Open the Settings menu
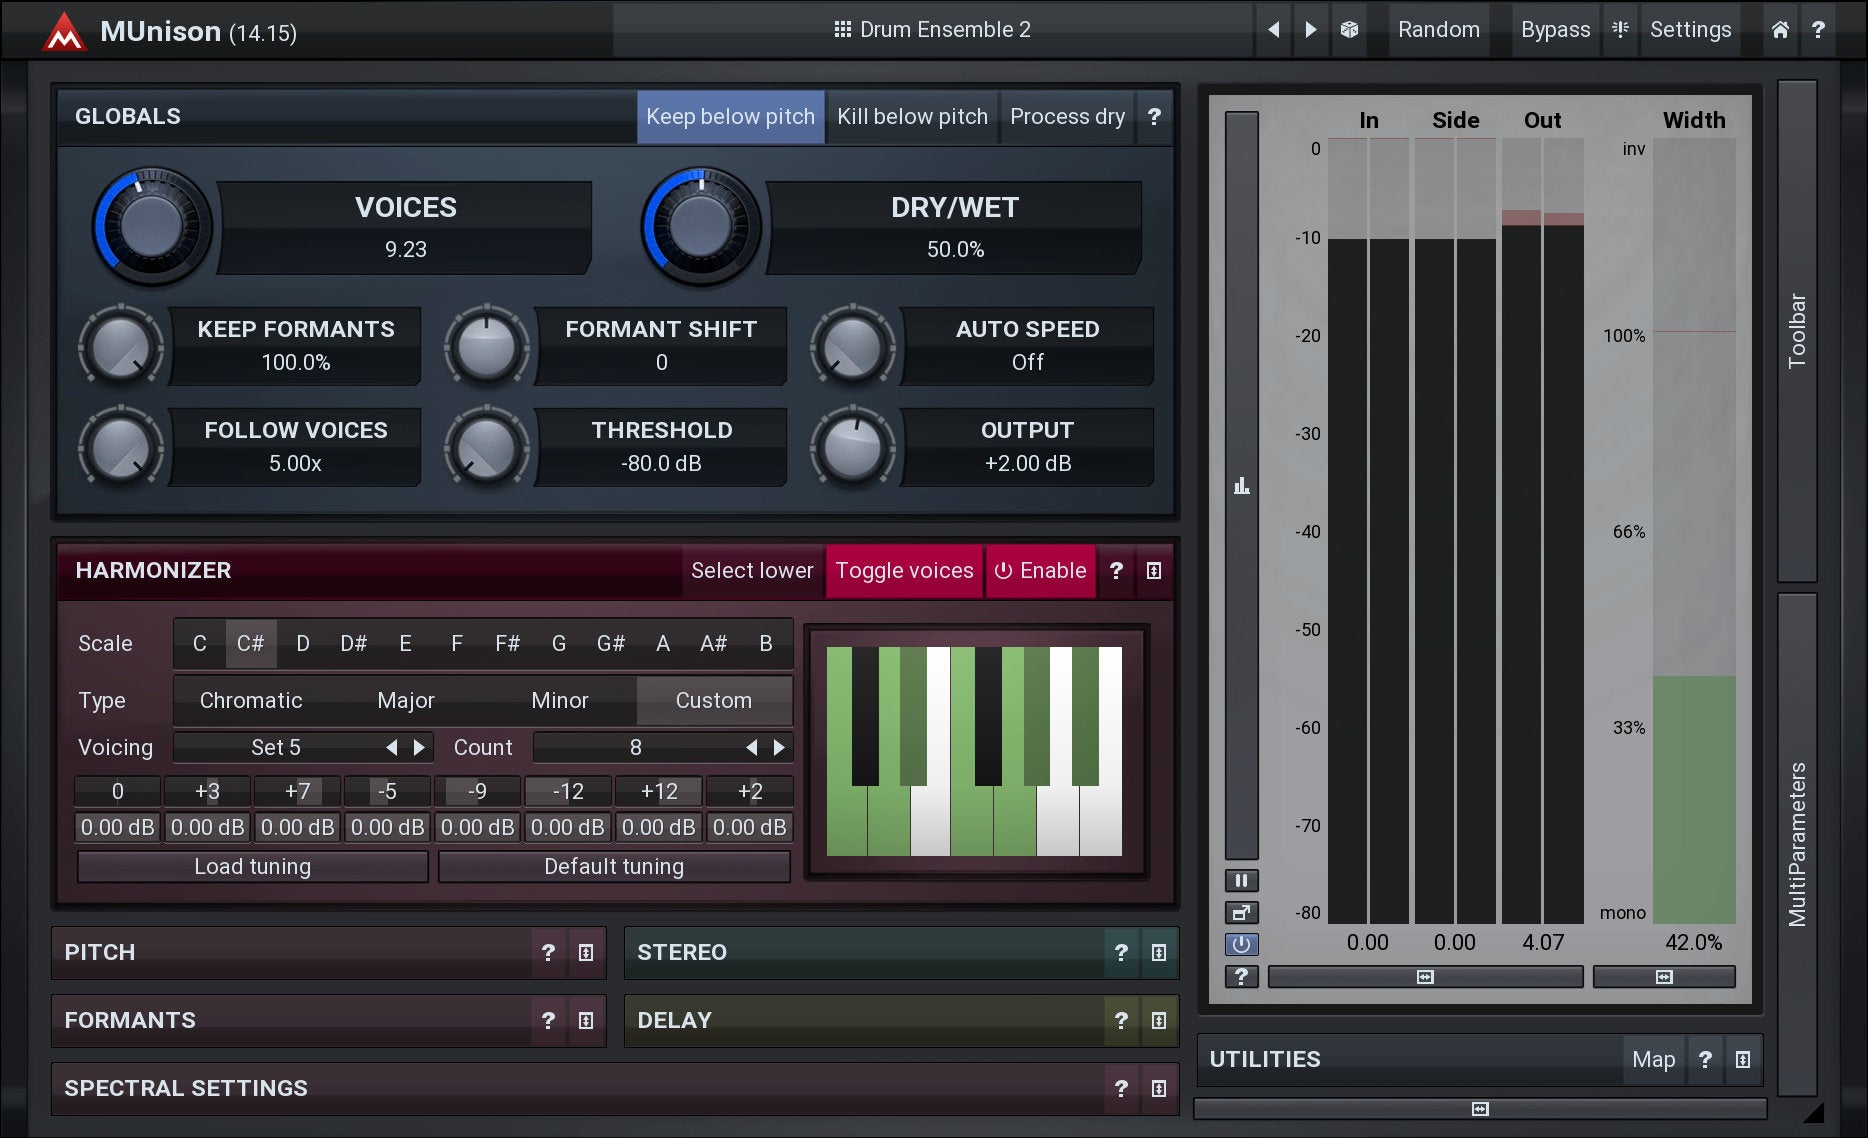This screenshot has width=1868, height=1138. [1690, 30]
